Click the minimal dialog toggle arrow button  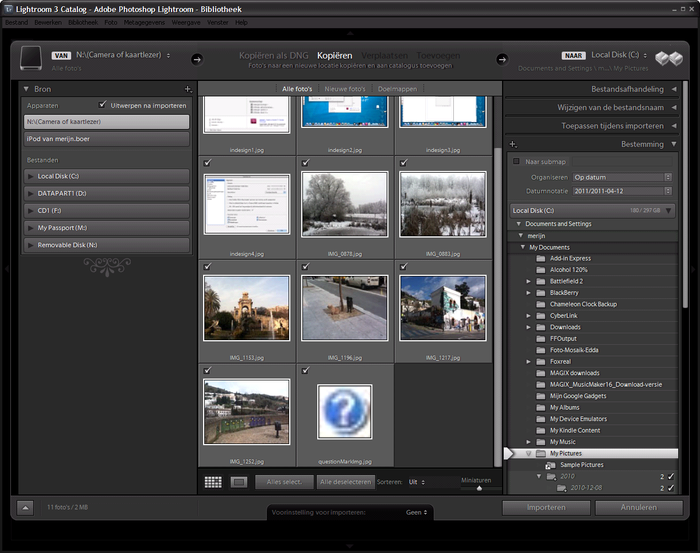pos(25,507)
